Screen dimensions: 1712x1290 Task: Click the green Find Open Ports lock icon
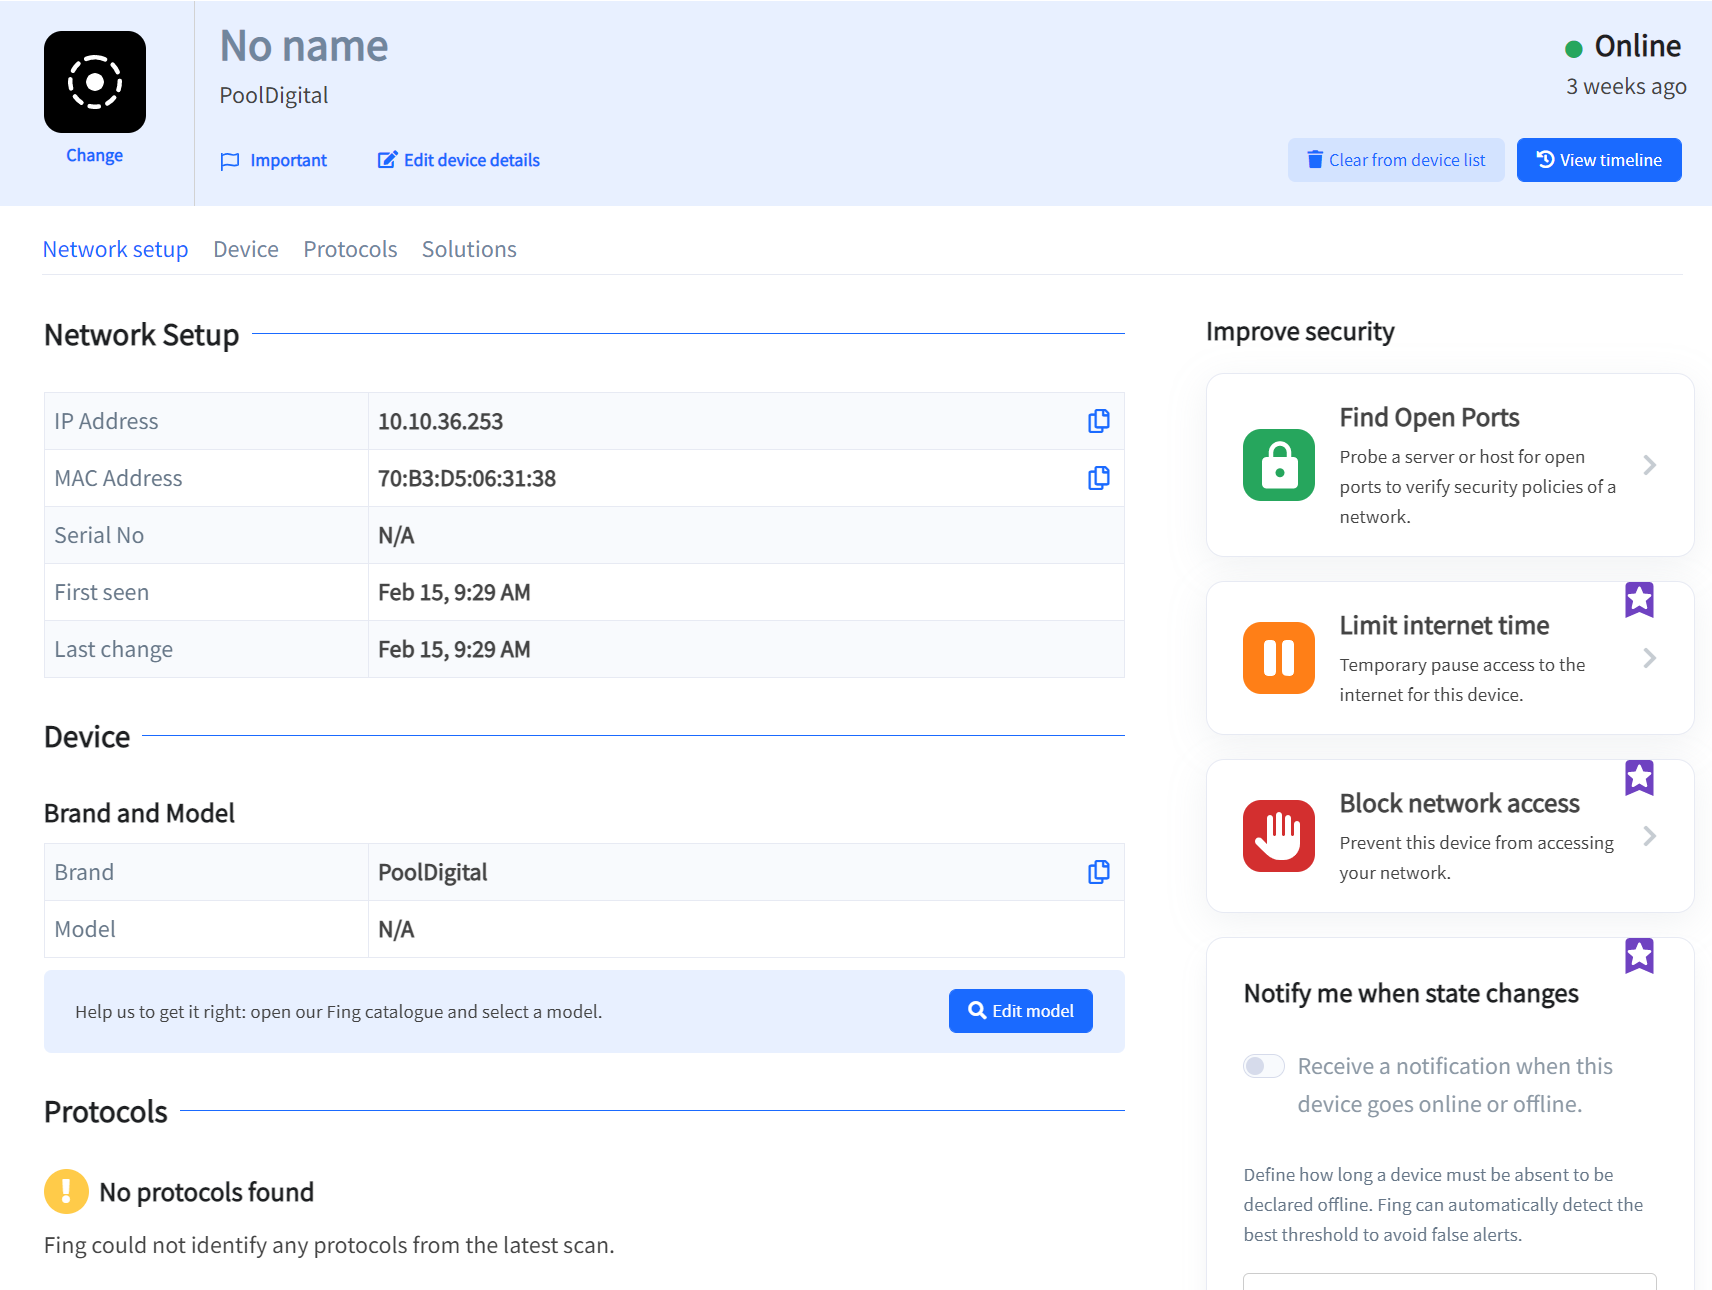click(1279, 465)
